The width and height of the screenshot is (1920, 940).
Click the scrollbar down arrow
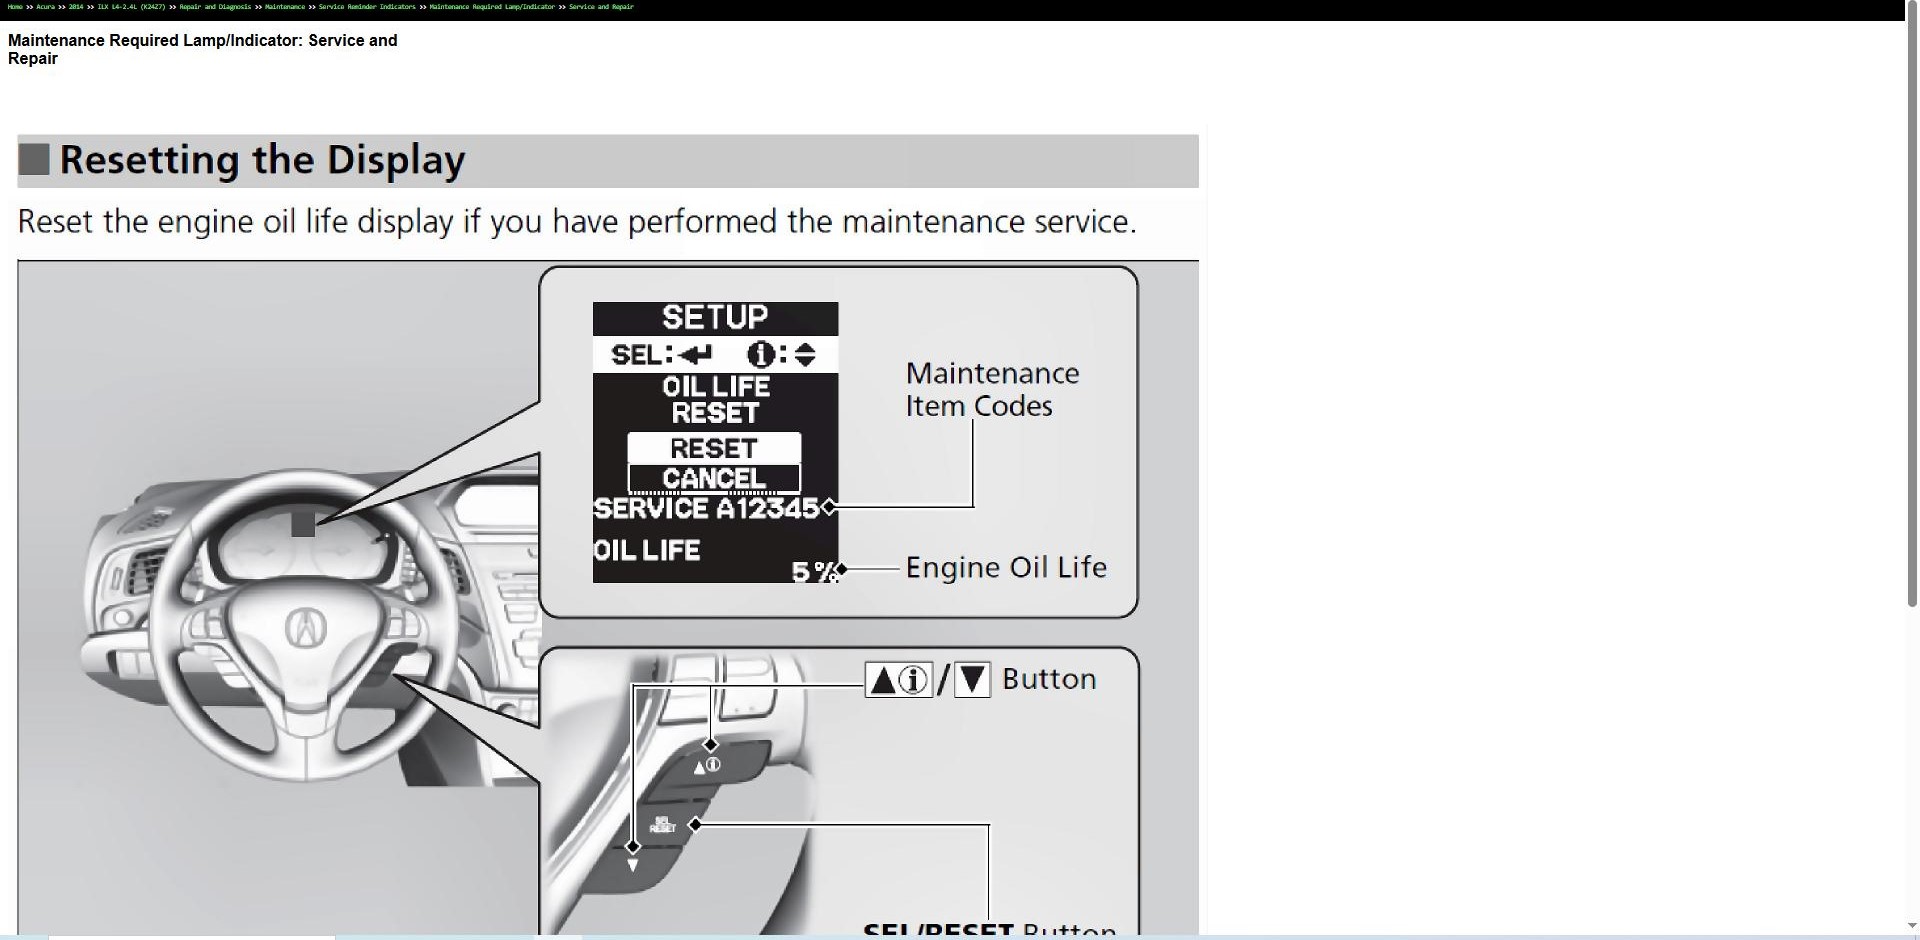(x=1913, y=927)
